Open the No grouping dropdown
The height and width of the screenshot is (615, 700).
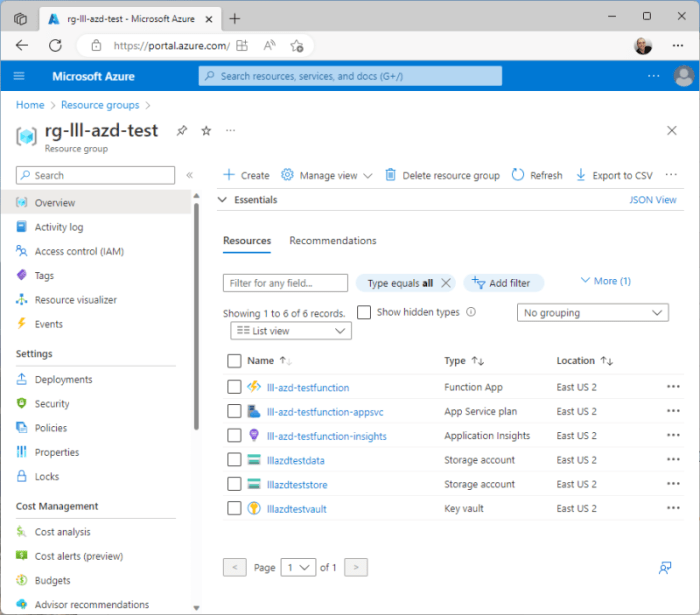tap(593, 313)
